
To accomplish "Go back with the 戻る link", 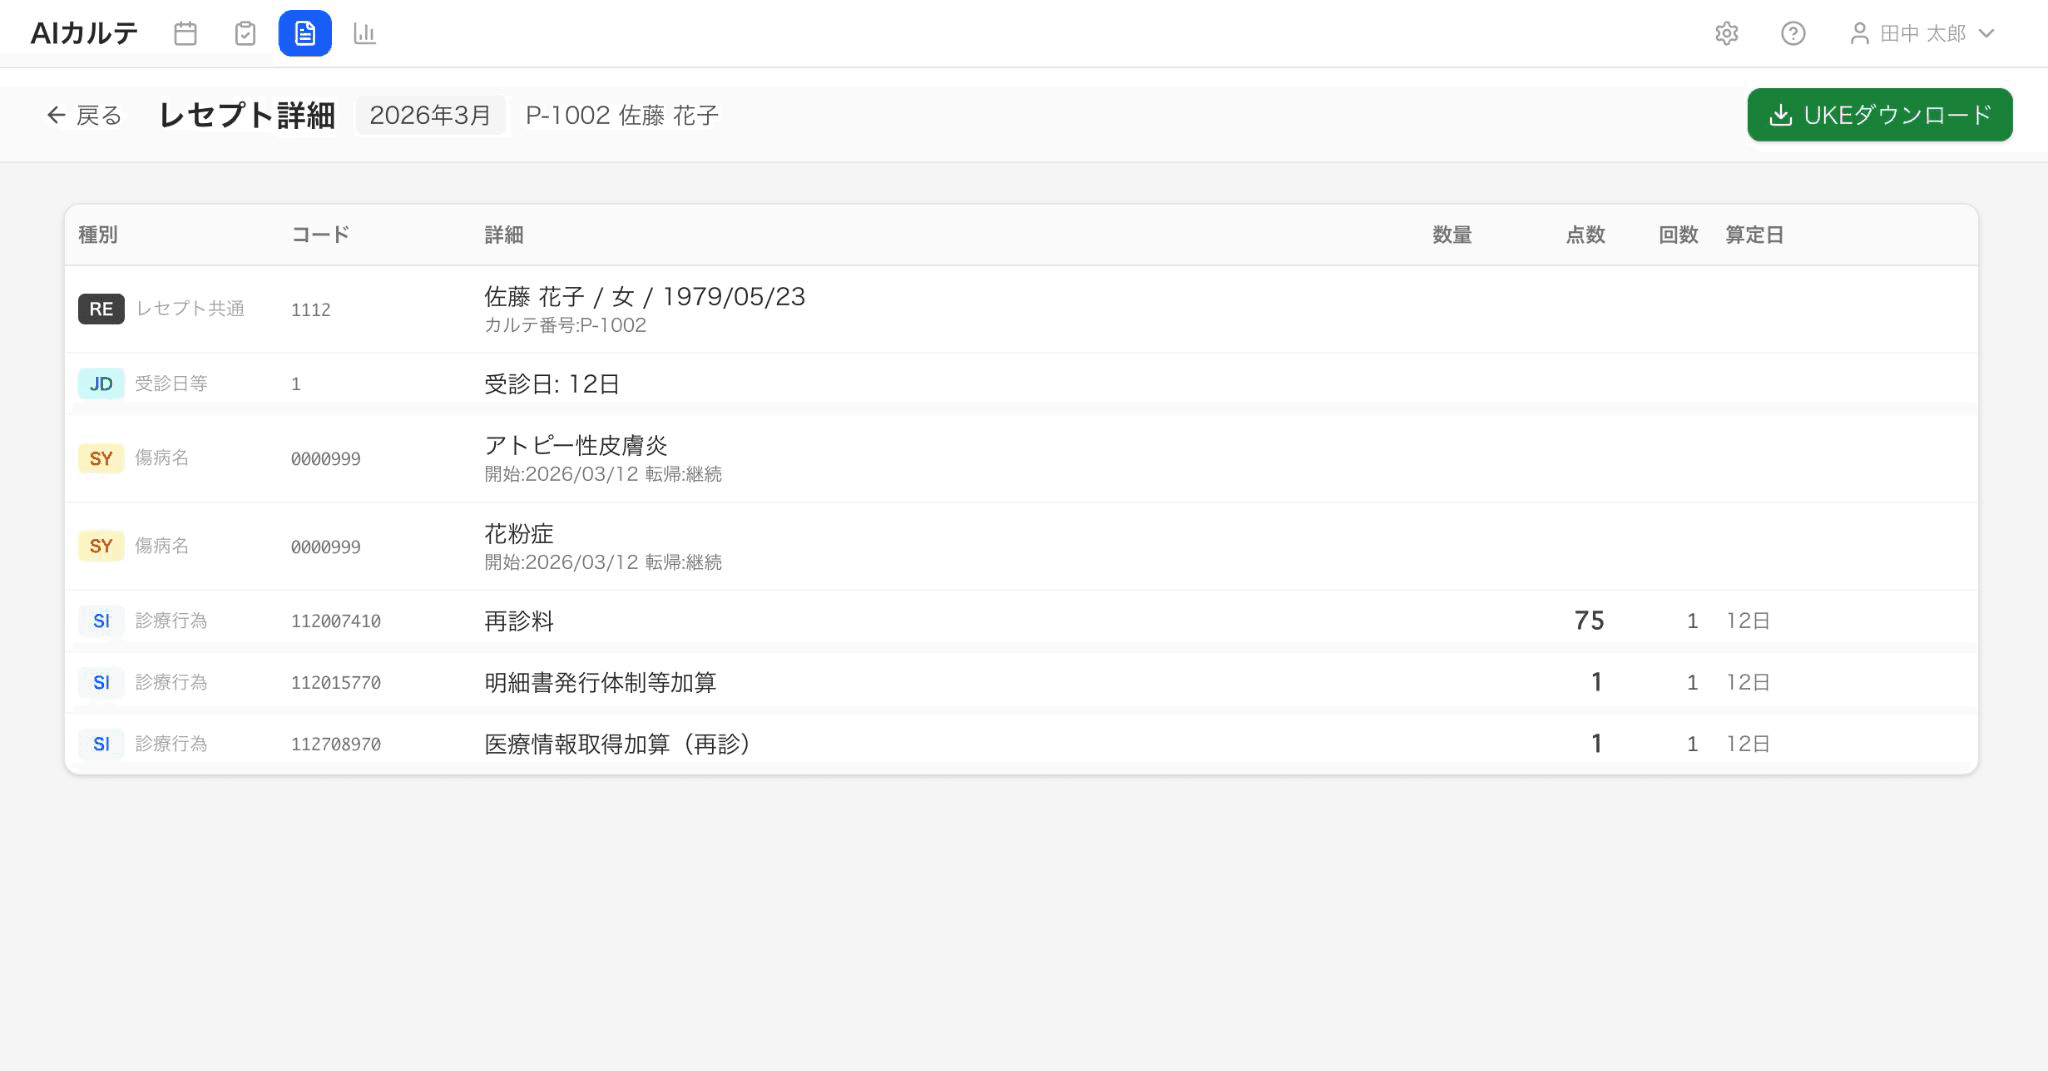I will [84, 116].
